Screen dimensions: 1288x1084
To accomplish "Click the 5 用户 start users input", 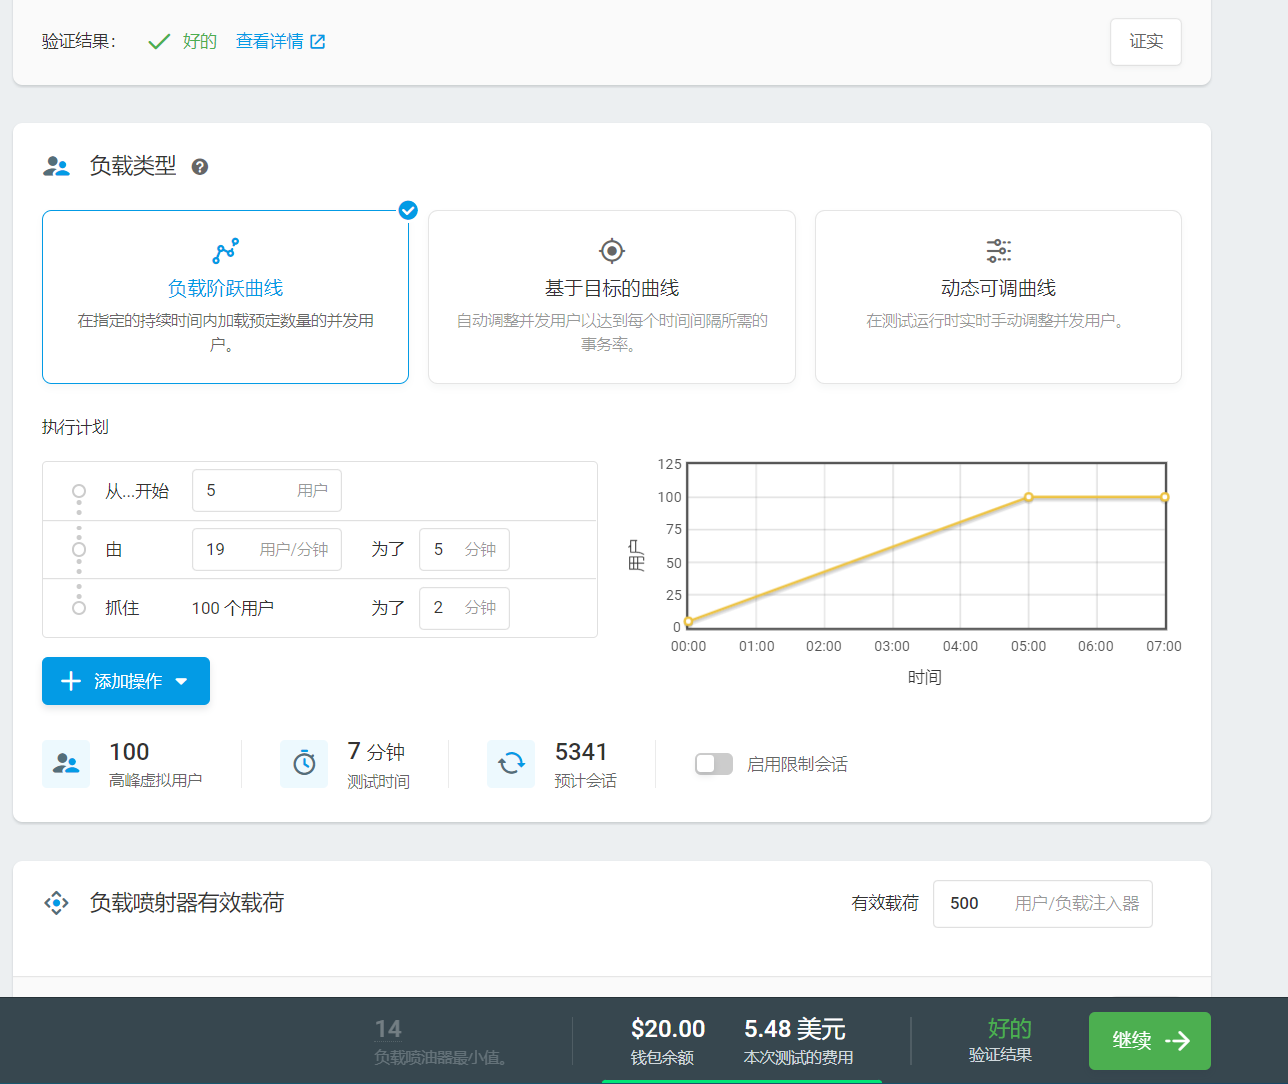I will click(x=267, y=491).
